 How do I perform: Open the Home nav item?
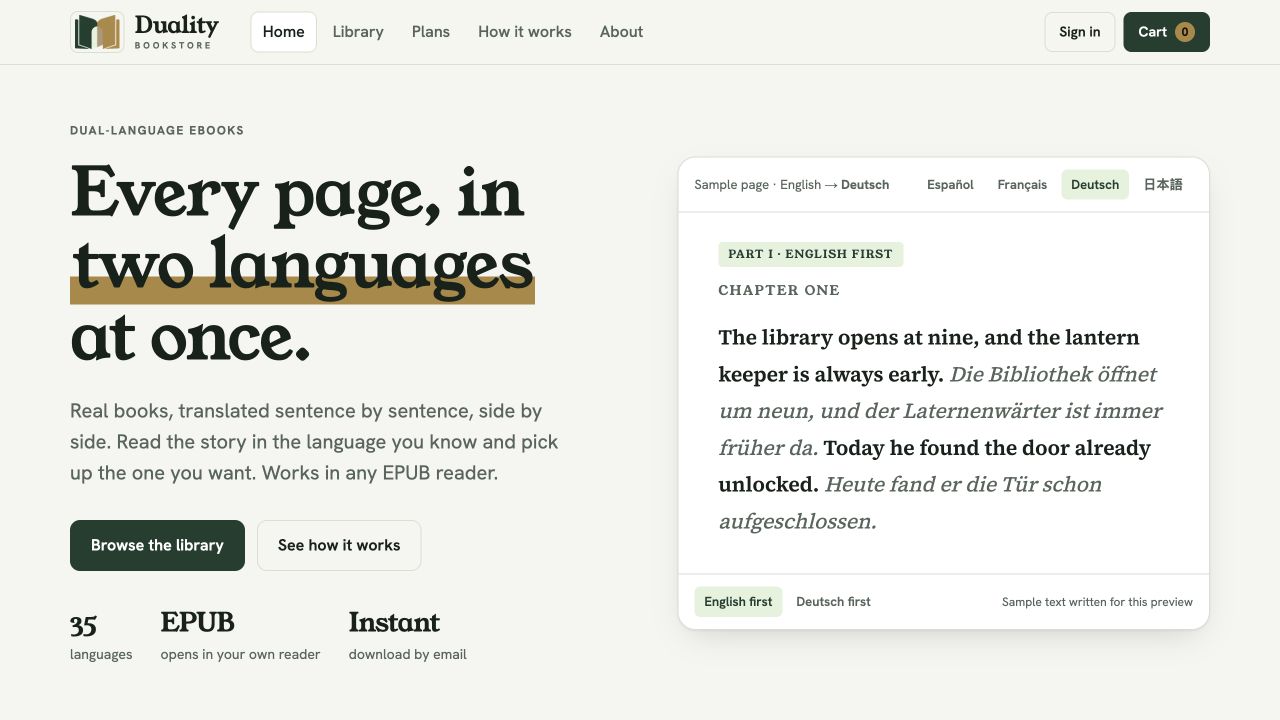(283, 32)
